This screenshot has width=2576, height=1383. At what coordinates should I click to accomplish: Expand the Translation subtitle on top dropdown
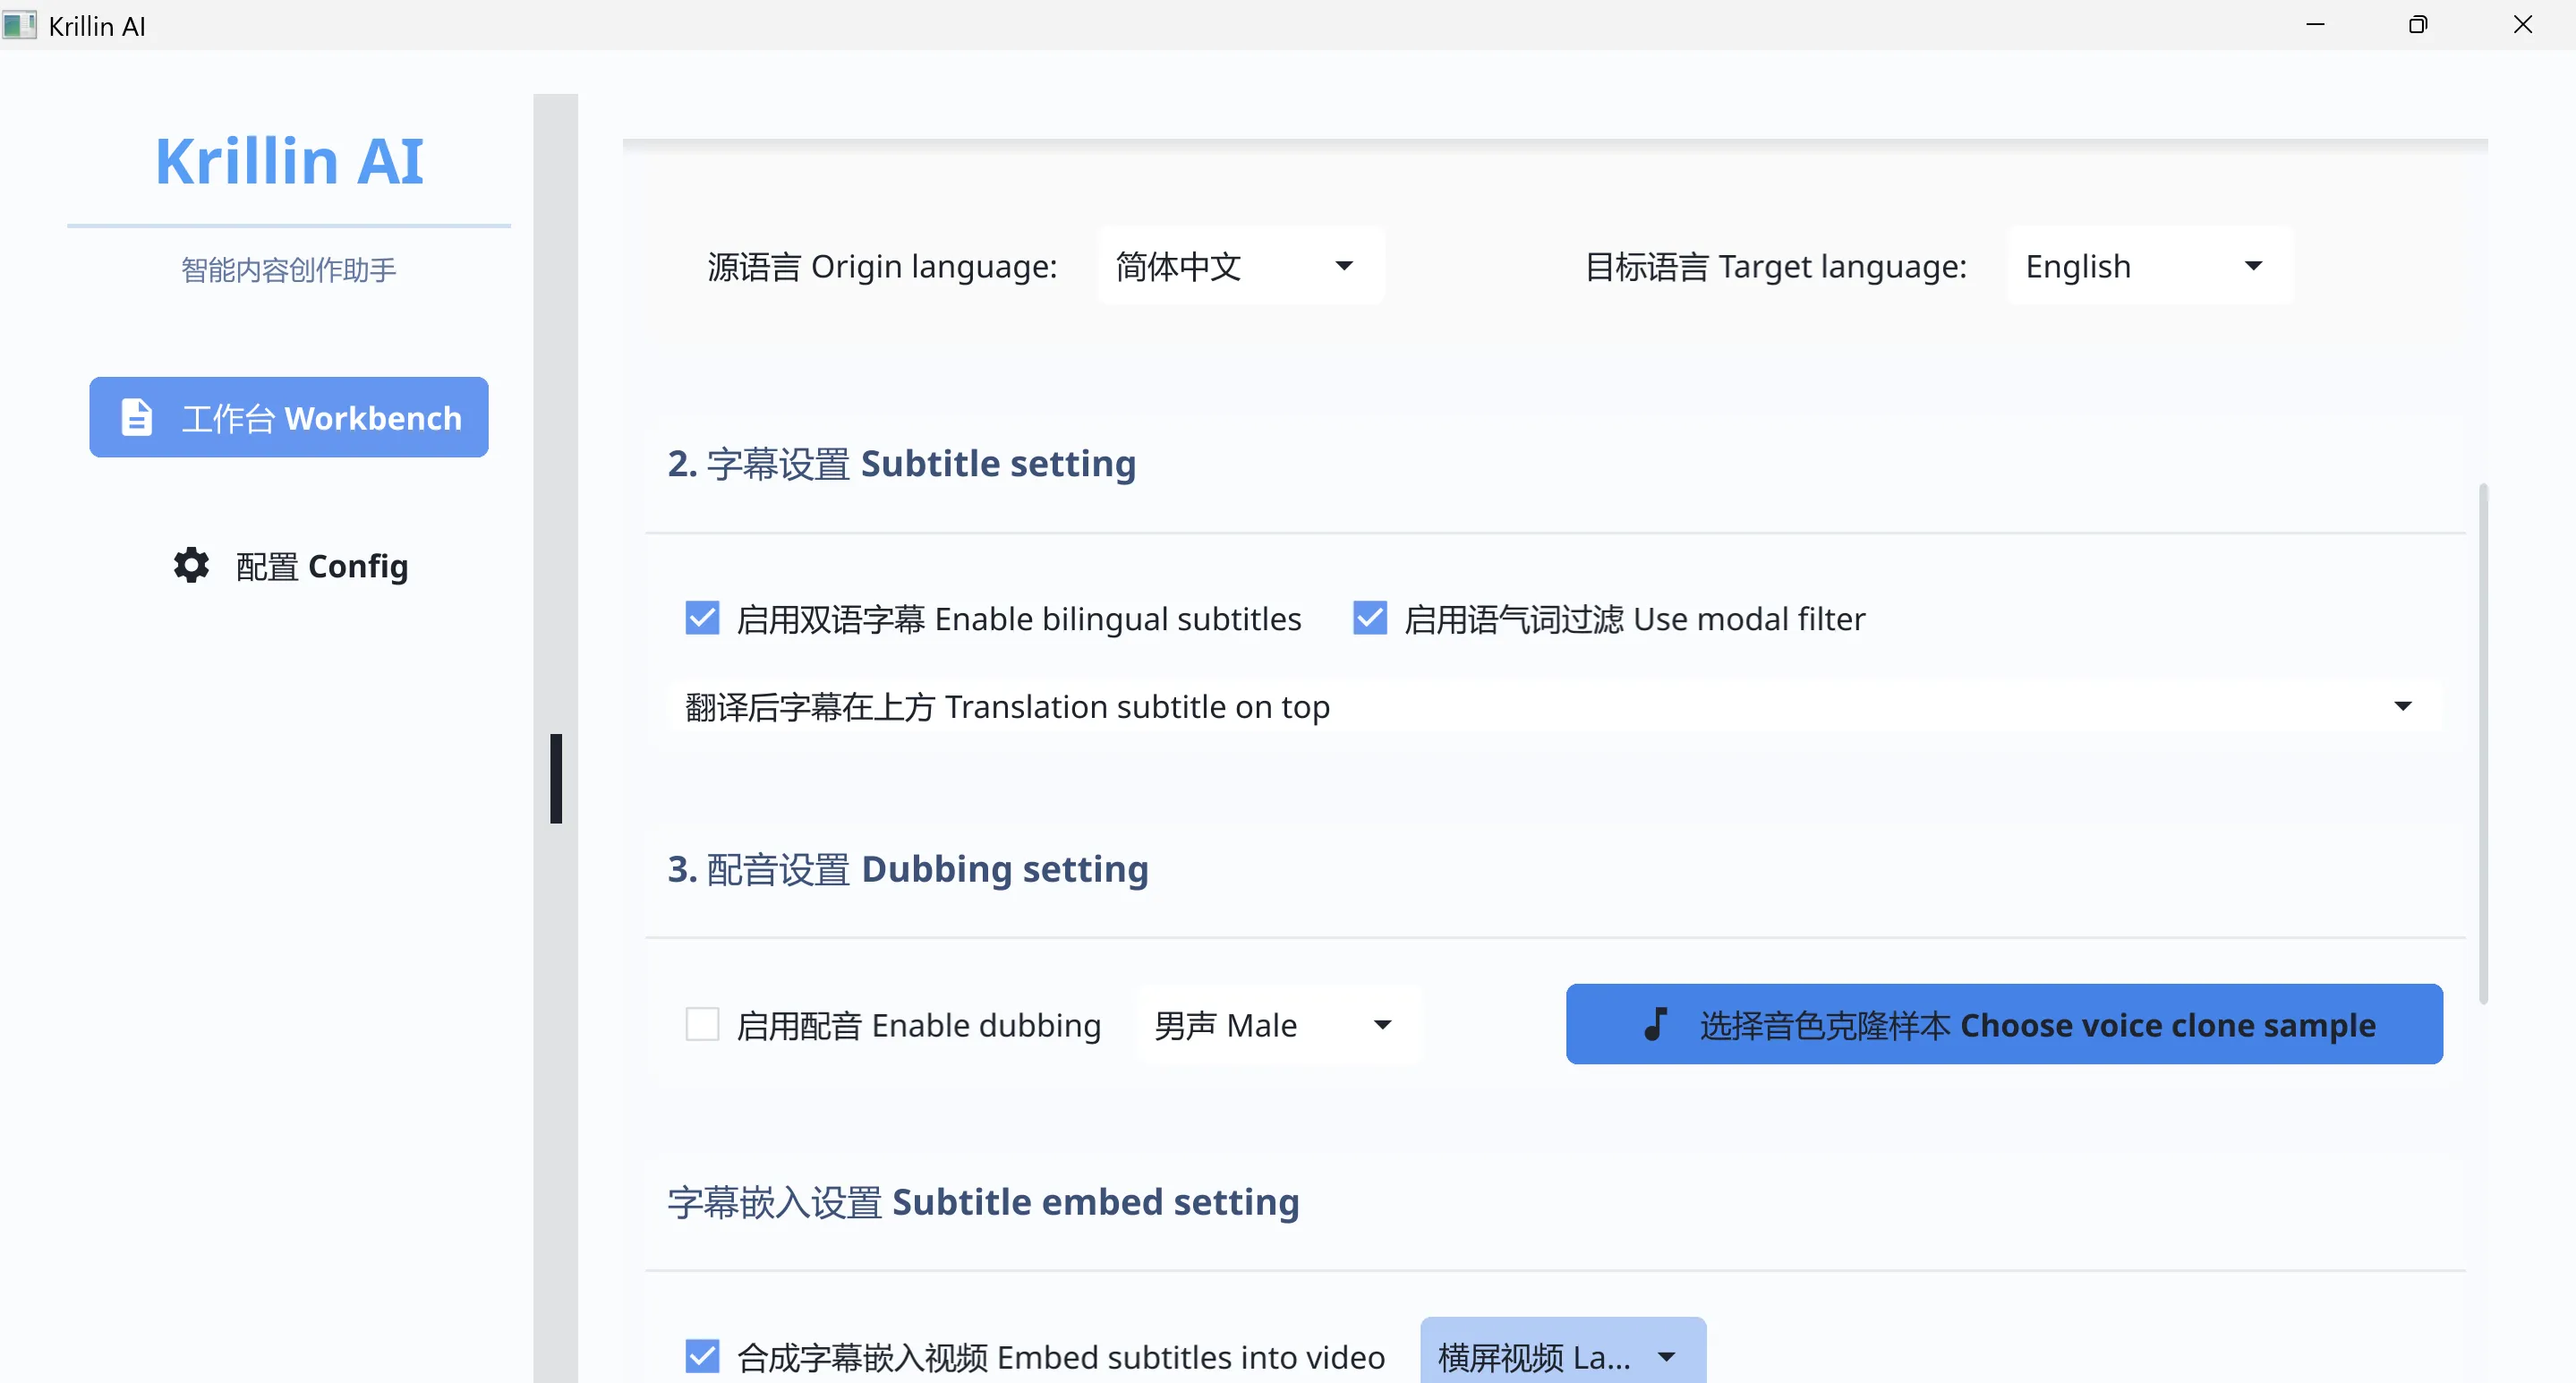(x=1555, y=706)
